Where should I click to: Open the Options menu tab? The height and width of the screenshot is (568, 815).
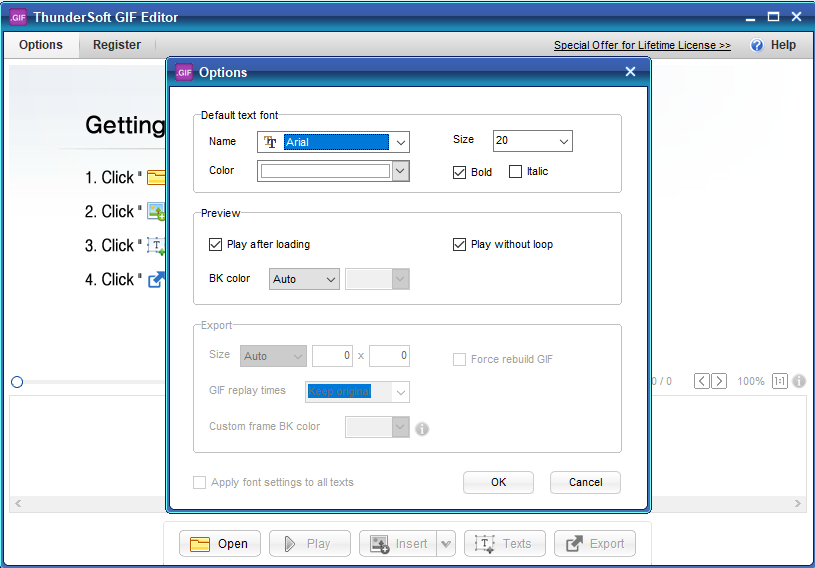[x=41, y=45]
